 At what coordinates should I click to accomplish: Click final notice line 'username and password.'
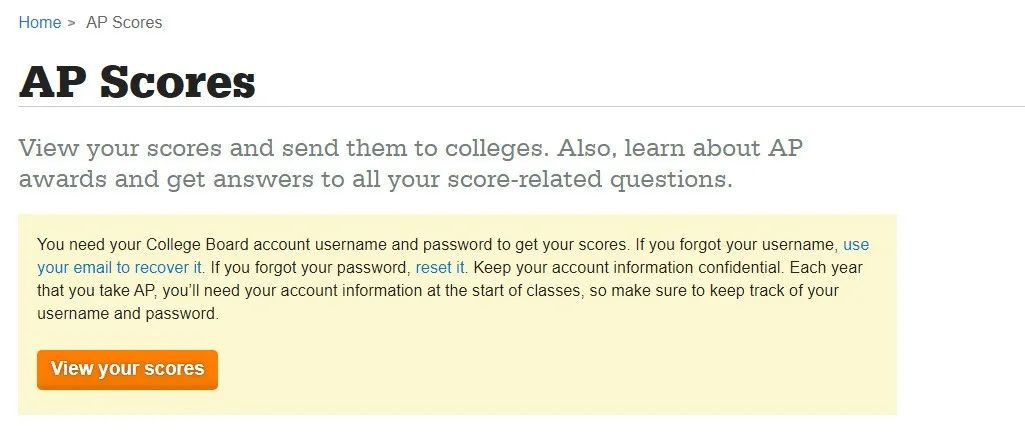point(128,313)
